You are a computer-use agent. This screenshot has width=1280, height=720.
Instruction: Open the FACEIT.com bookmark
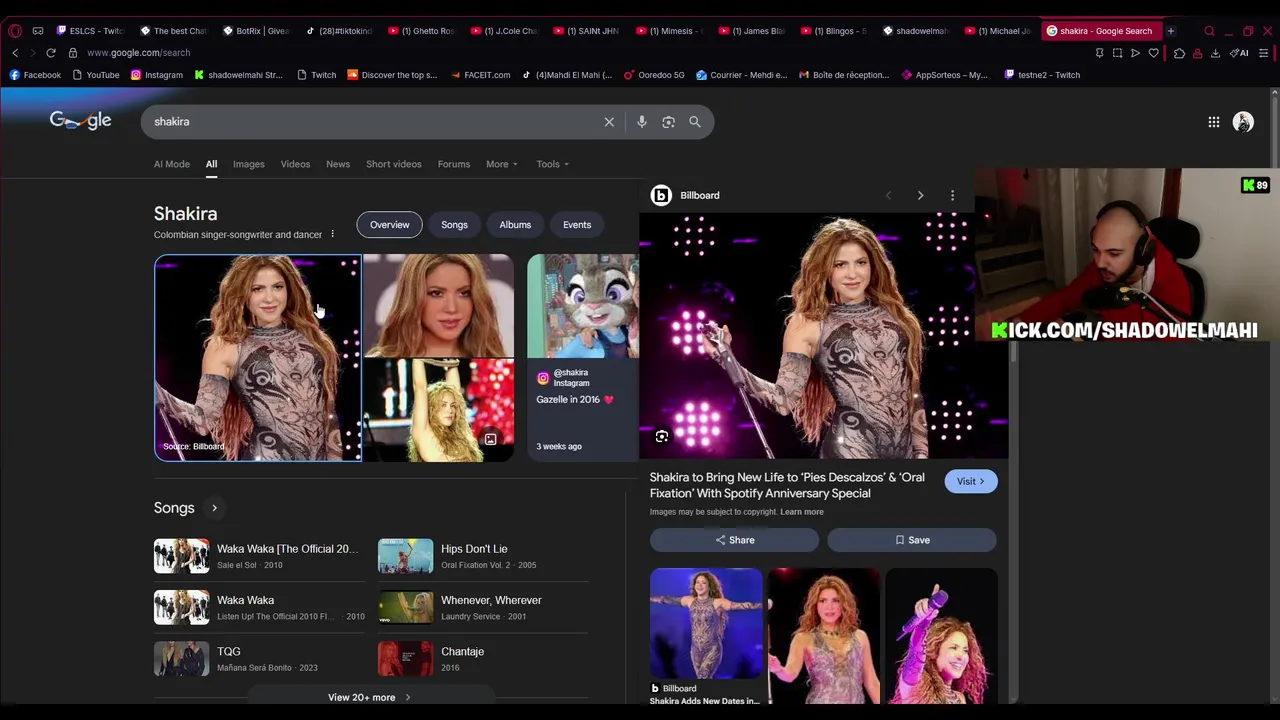pyautogui.click(x=480, y=75)
